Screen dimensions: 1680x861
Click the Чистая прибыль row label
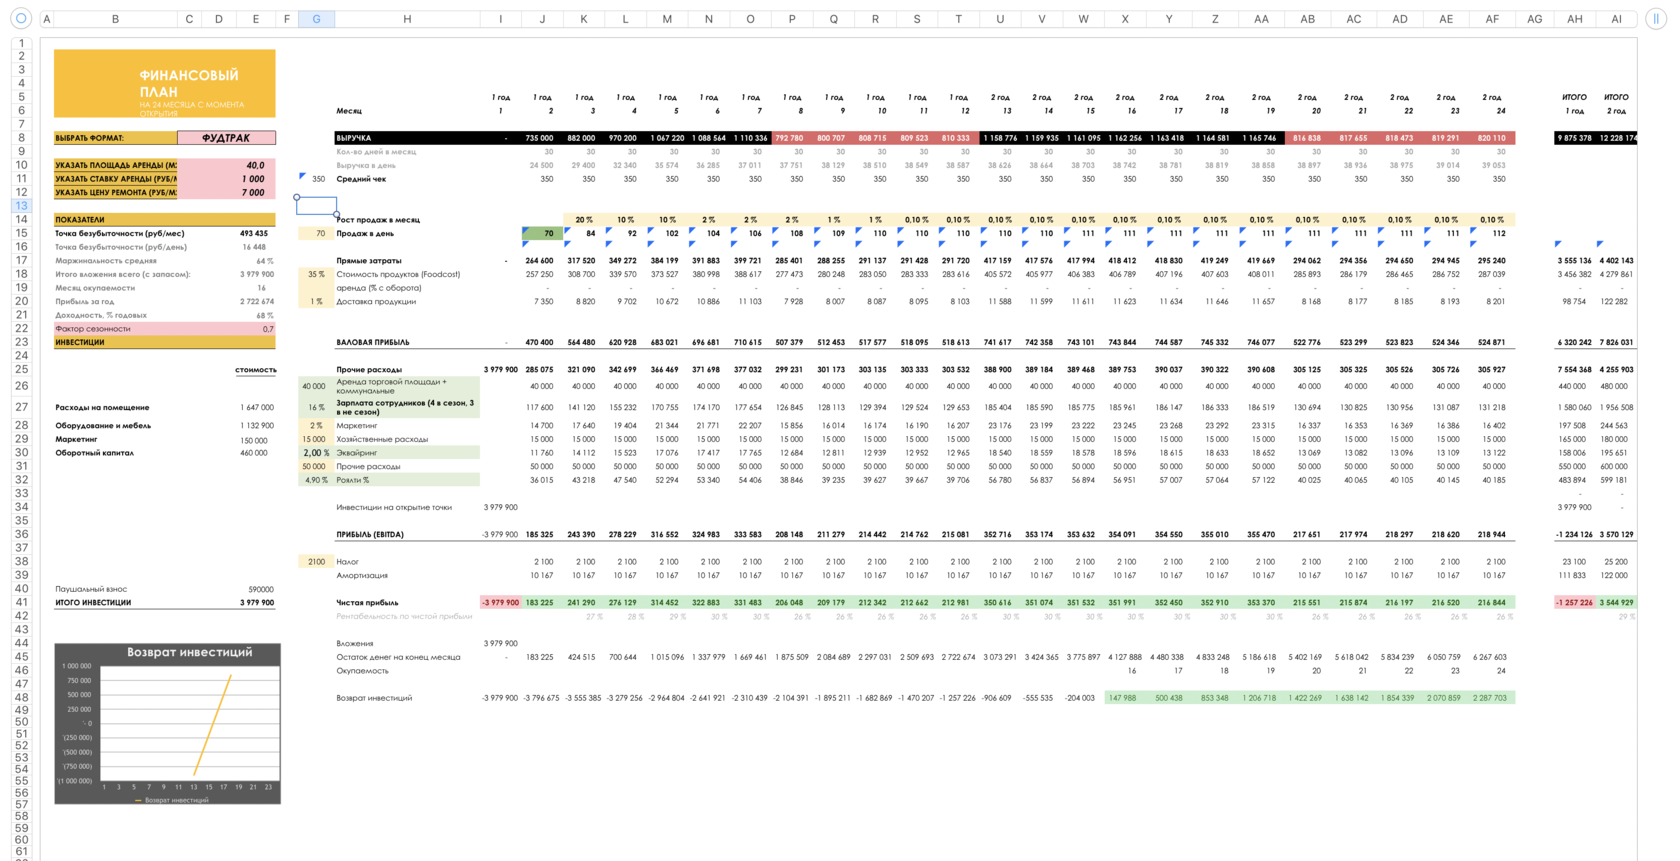coord(367,603)
